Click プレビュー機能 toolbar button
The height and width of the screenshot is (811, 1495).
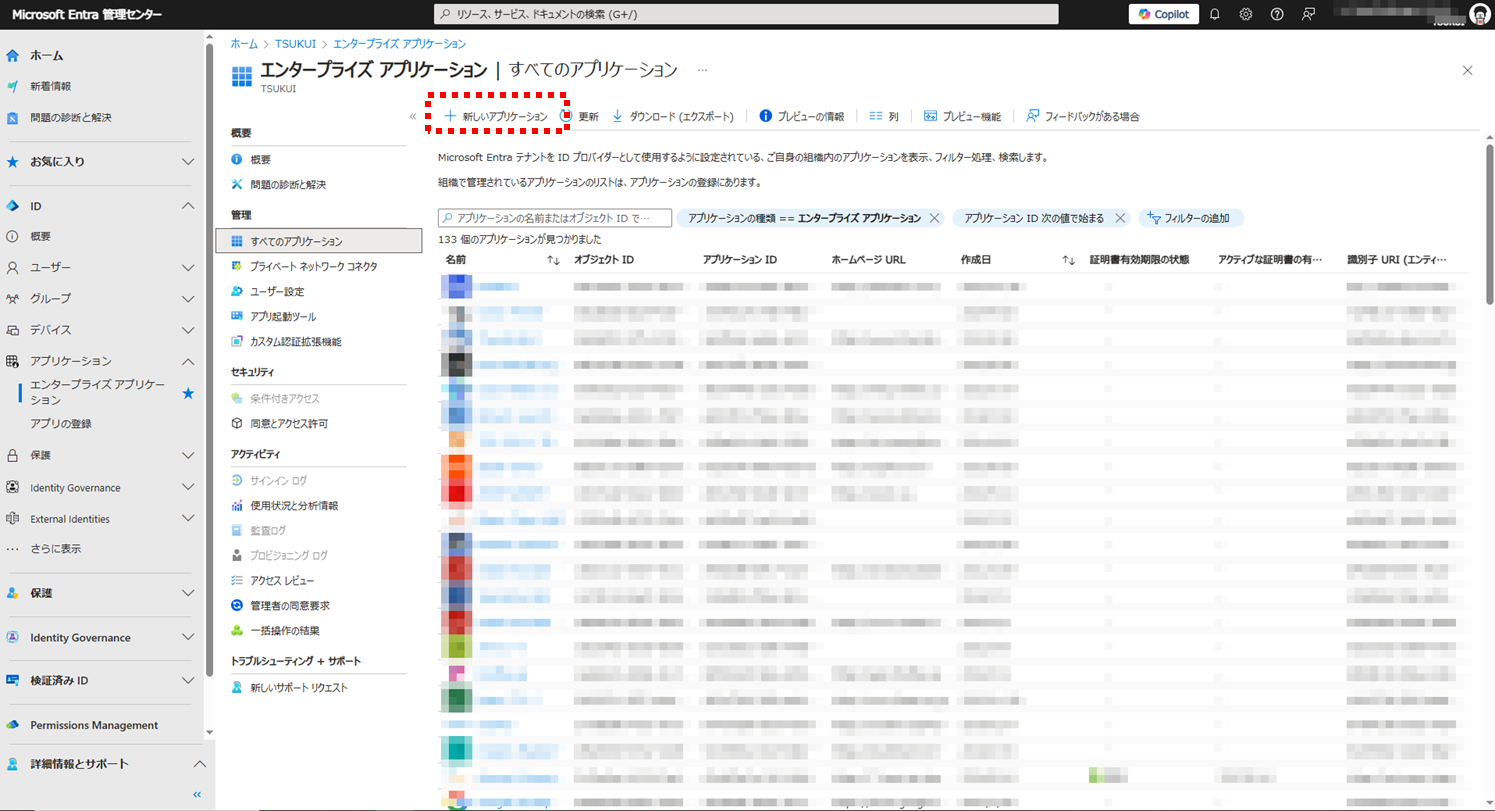[962, 116]
